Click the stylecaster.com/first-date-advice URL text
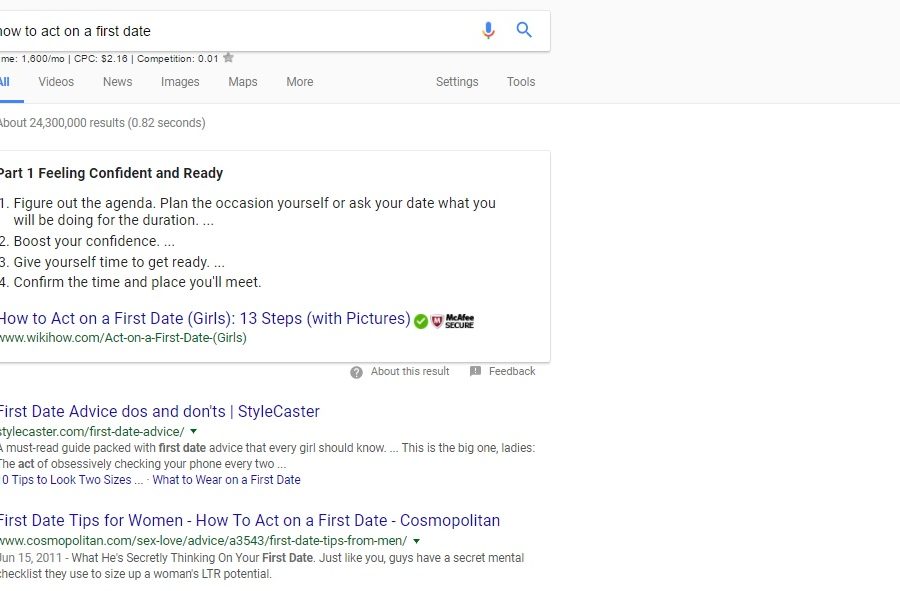Image resolution: width=900 pixels, height=591 pixels. tap(92, 431)
